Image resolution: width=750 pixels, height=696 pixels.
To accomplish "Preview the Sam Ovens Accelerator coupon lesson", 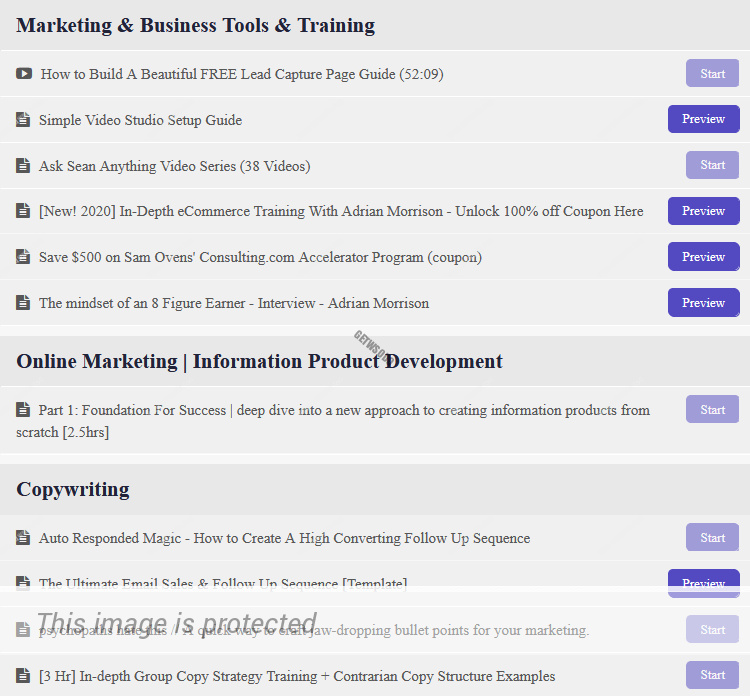I will pyautogui.click(x=703, y=257).
